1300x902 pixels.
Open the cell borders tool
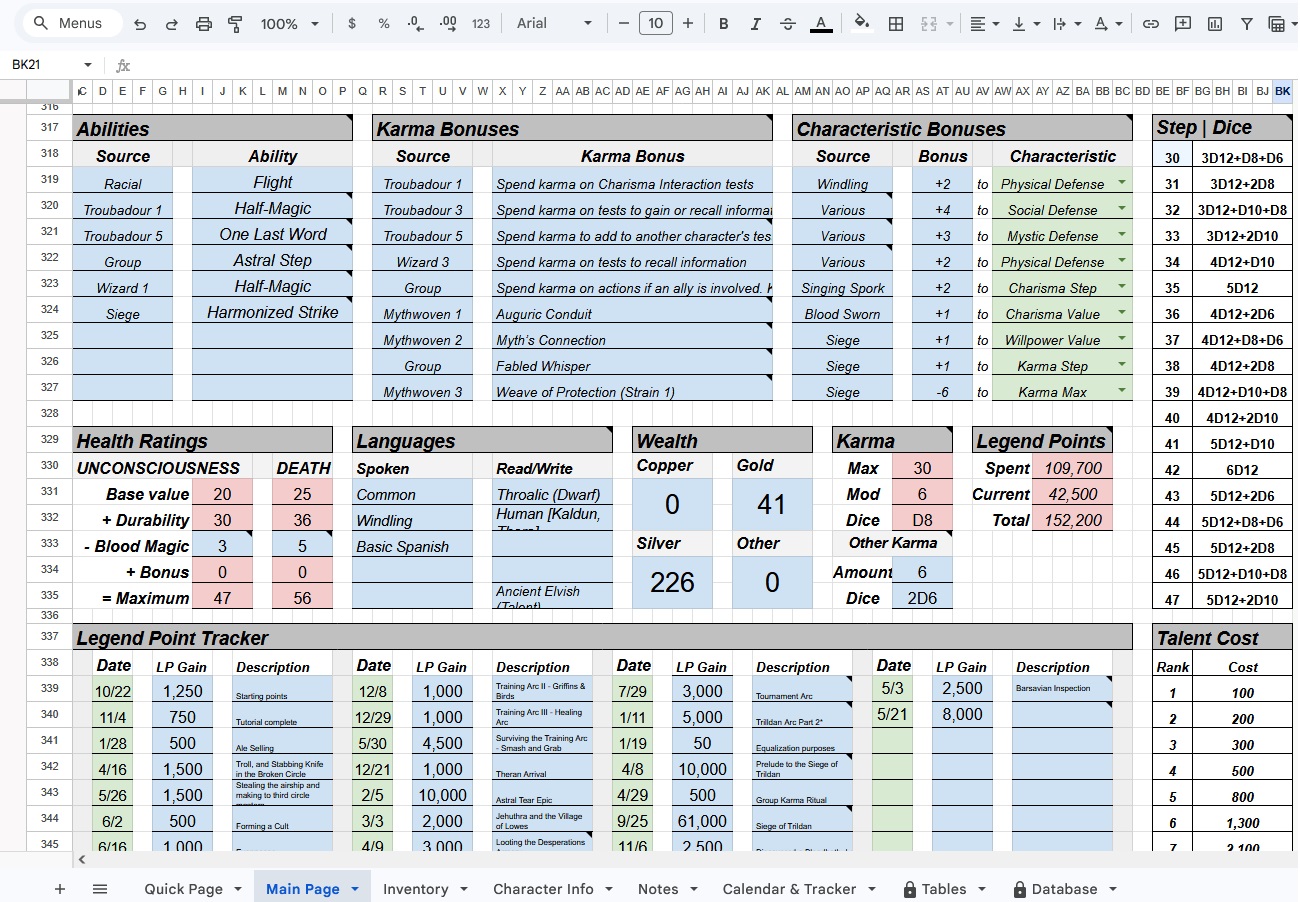pos(896,23)
